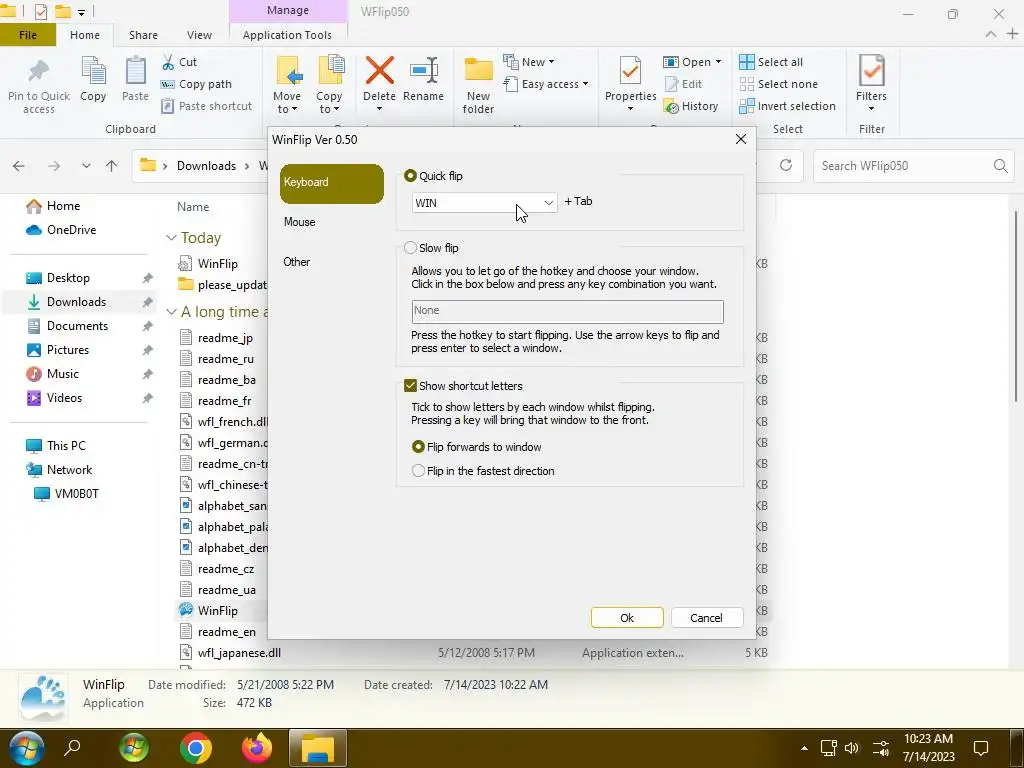Screen dimensions: 1024x768
Task: Click the Cut scissors item
Action: 180,62
